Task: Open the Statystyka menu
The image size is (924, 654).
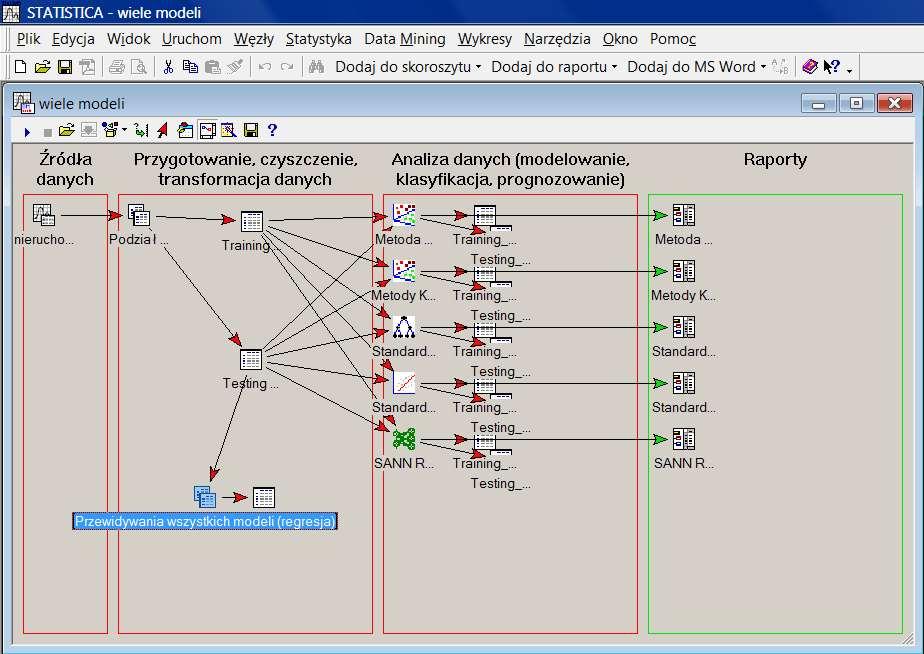Action: (318, 39)
